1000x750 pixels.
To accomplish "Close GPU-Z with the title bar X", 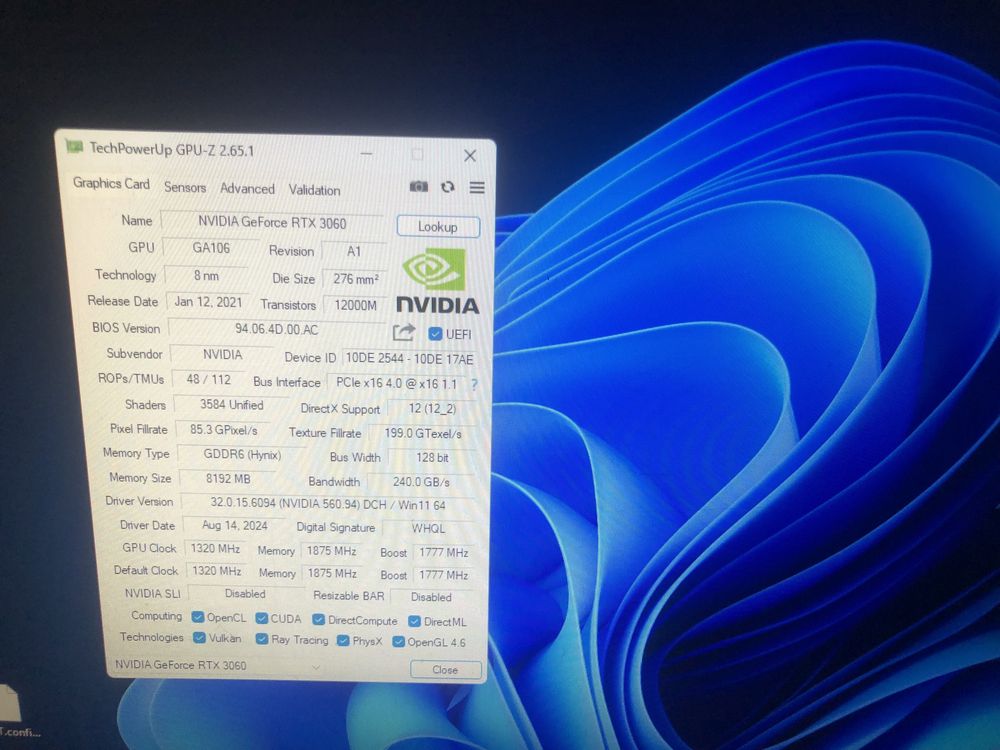I will click(470, 156).
